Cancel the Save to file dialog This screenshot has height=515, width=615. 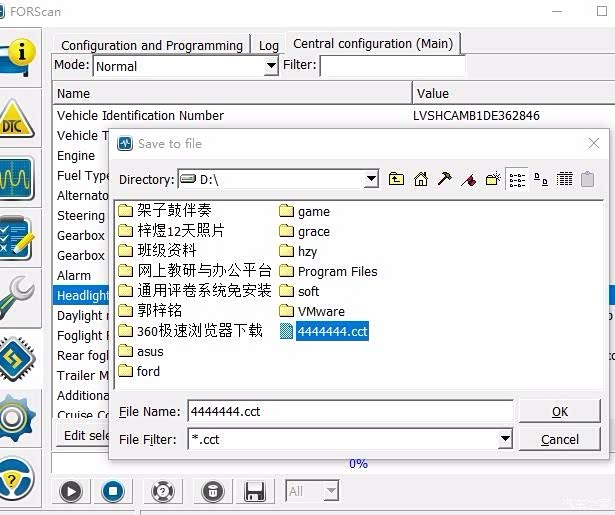(559, 439)
